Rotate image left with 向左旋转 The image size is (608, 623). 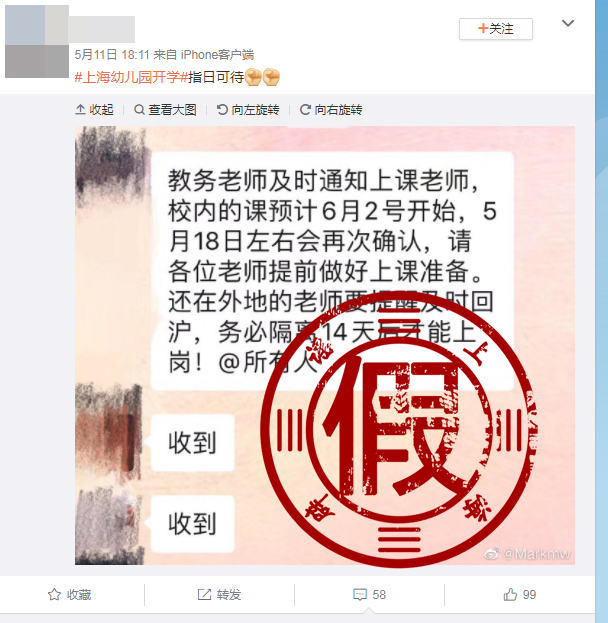248,110
